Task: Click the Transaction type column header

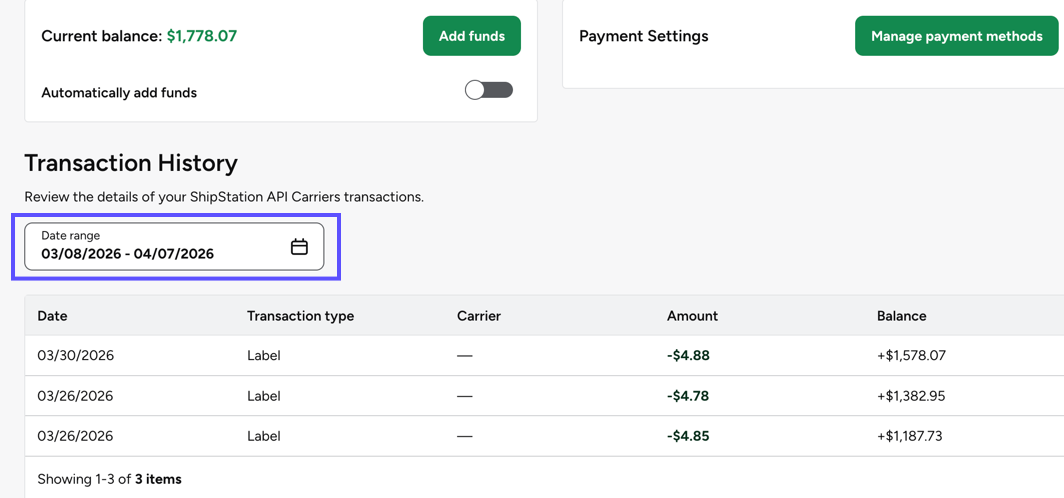Action: tap(300, 315)
